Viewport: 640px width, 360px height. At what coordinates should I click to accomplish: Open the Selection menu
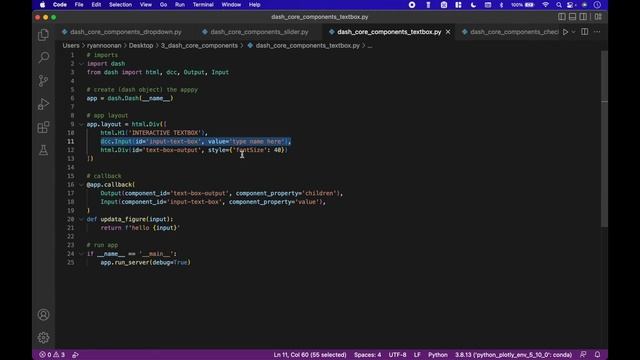point(120,5)
